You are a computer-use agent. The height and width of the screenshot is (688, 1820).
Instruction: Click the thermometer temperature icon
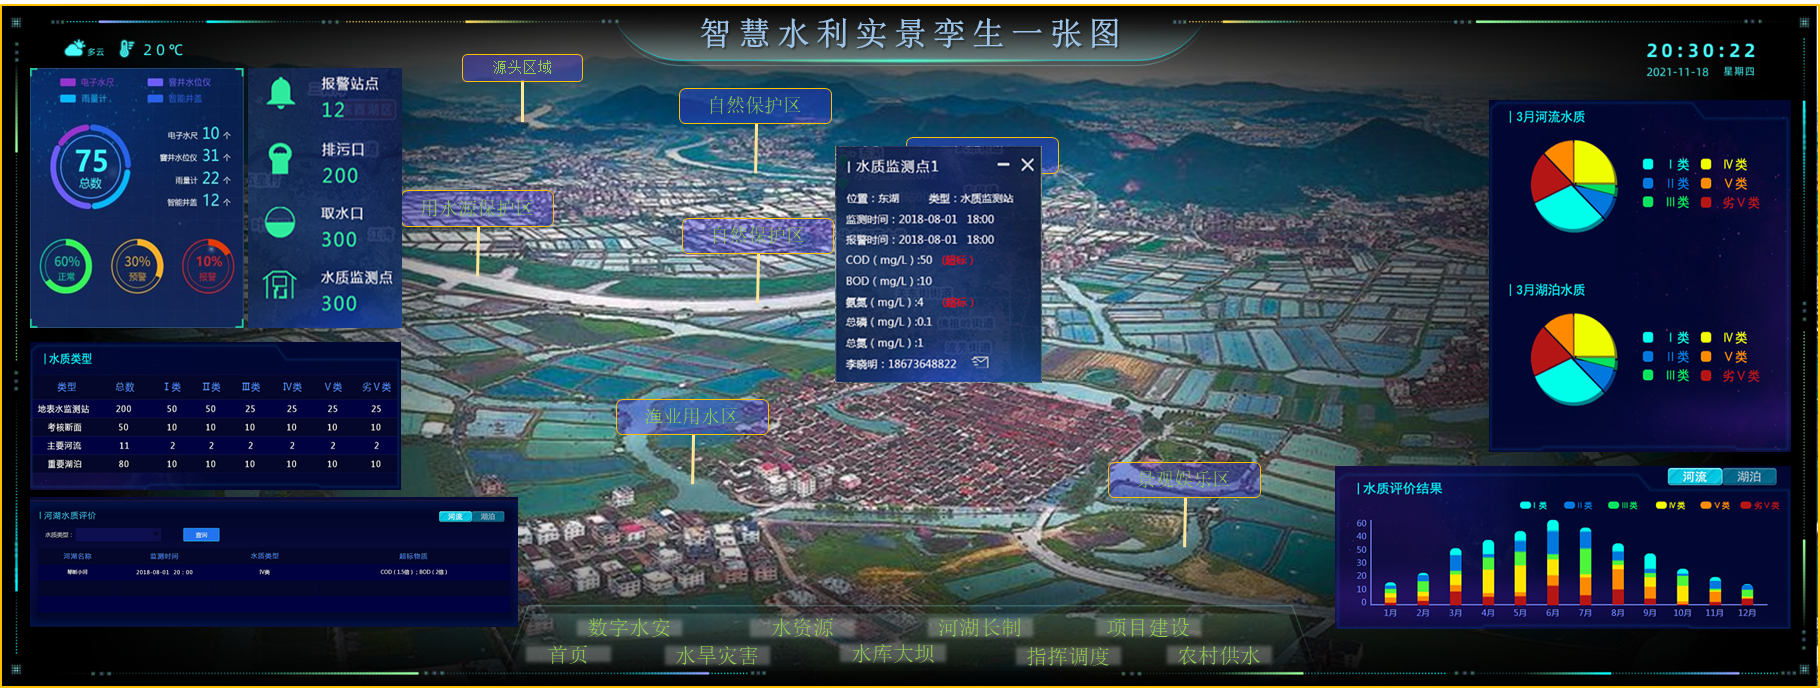click(x=127, y=49)
